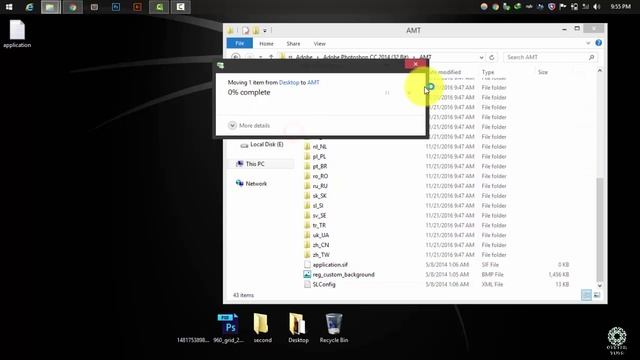This screenshot has height=360, width=640.
Task: Close the move progress dialog
Action: click(x=416, y=64)
